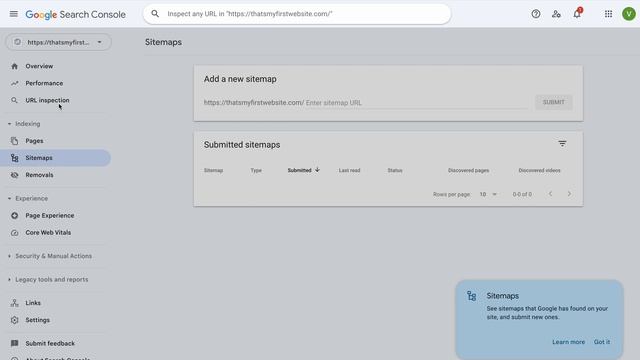Open the Pages indexing report

(34, 141)
